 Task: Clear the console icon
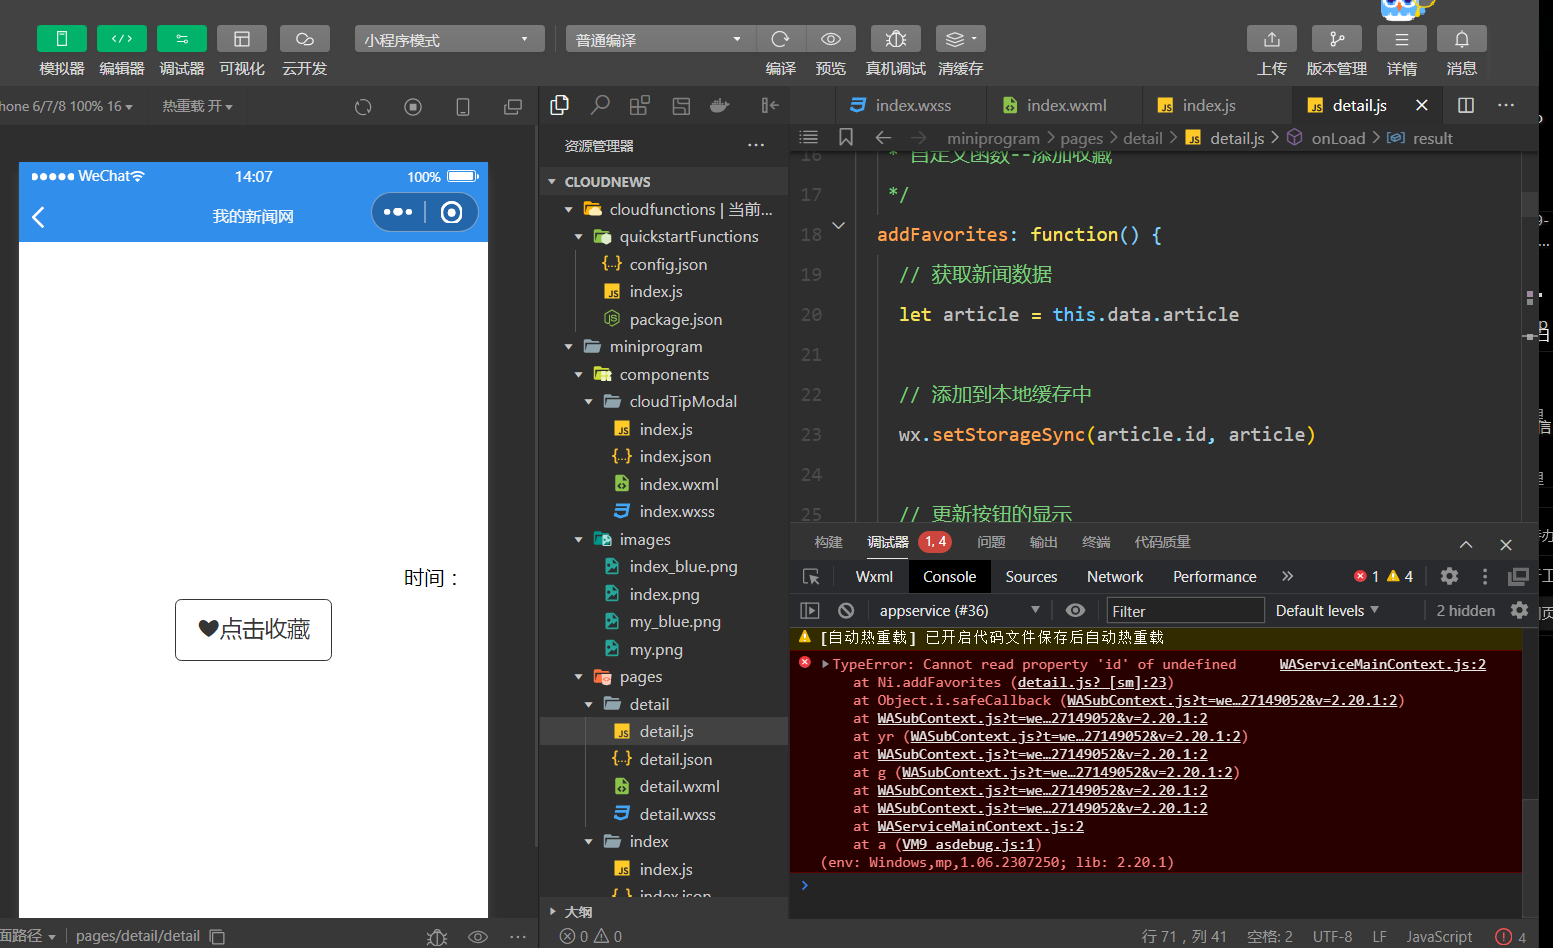846,610
